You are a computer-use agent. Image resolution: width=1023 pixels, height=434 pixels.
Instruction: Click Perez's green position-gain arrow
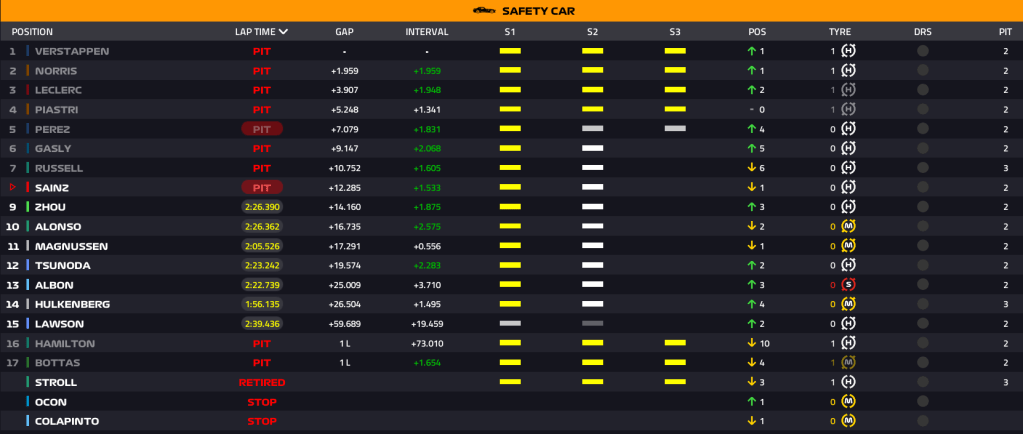(x=752, y=129)
